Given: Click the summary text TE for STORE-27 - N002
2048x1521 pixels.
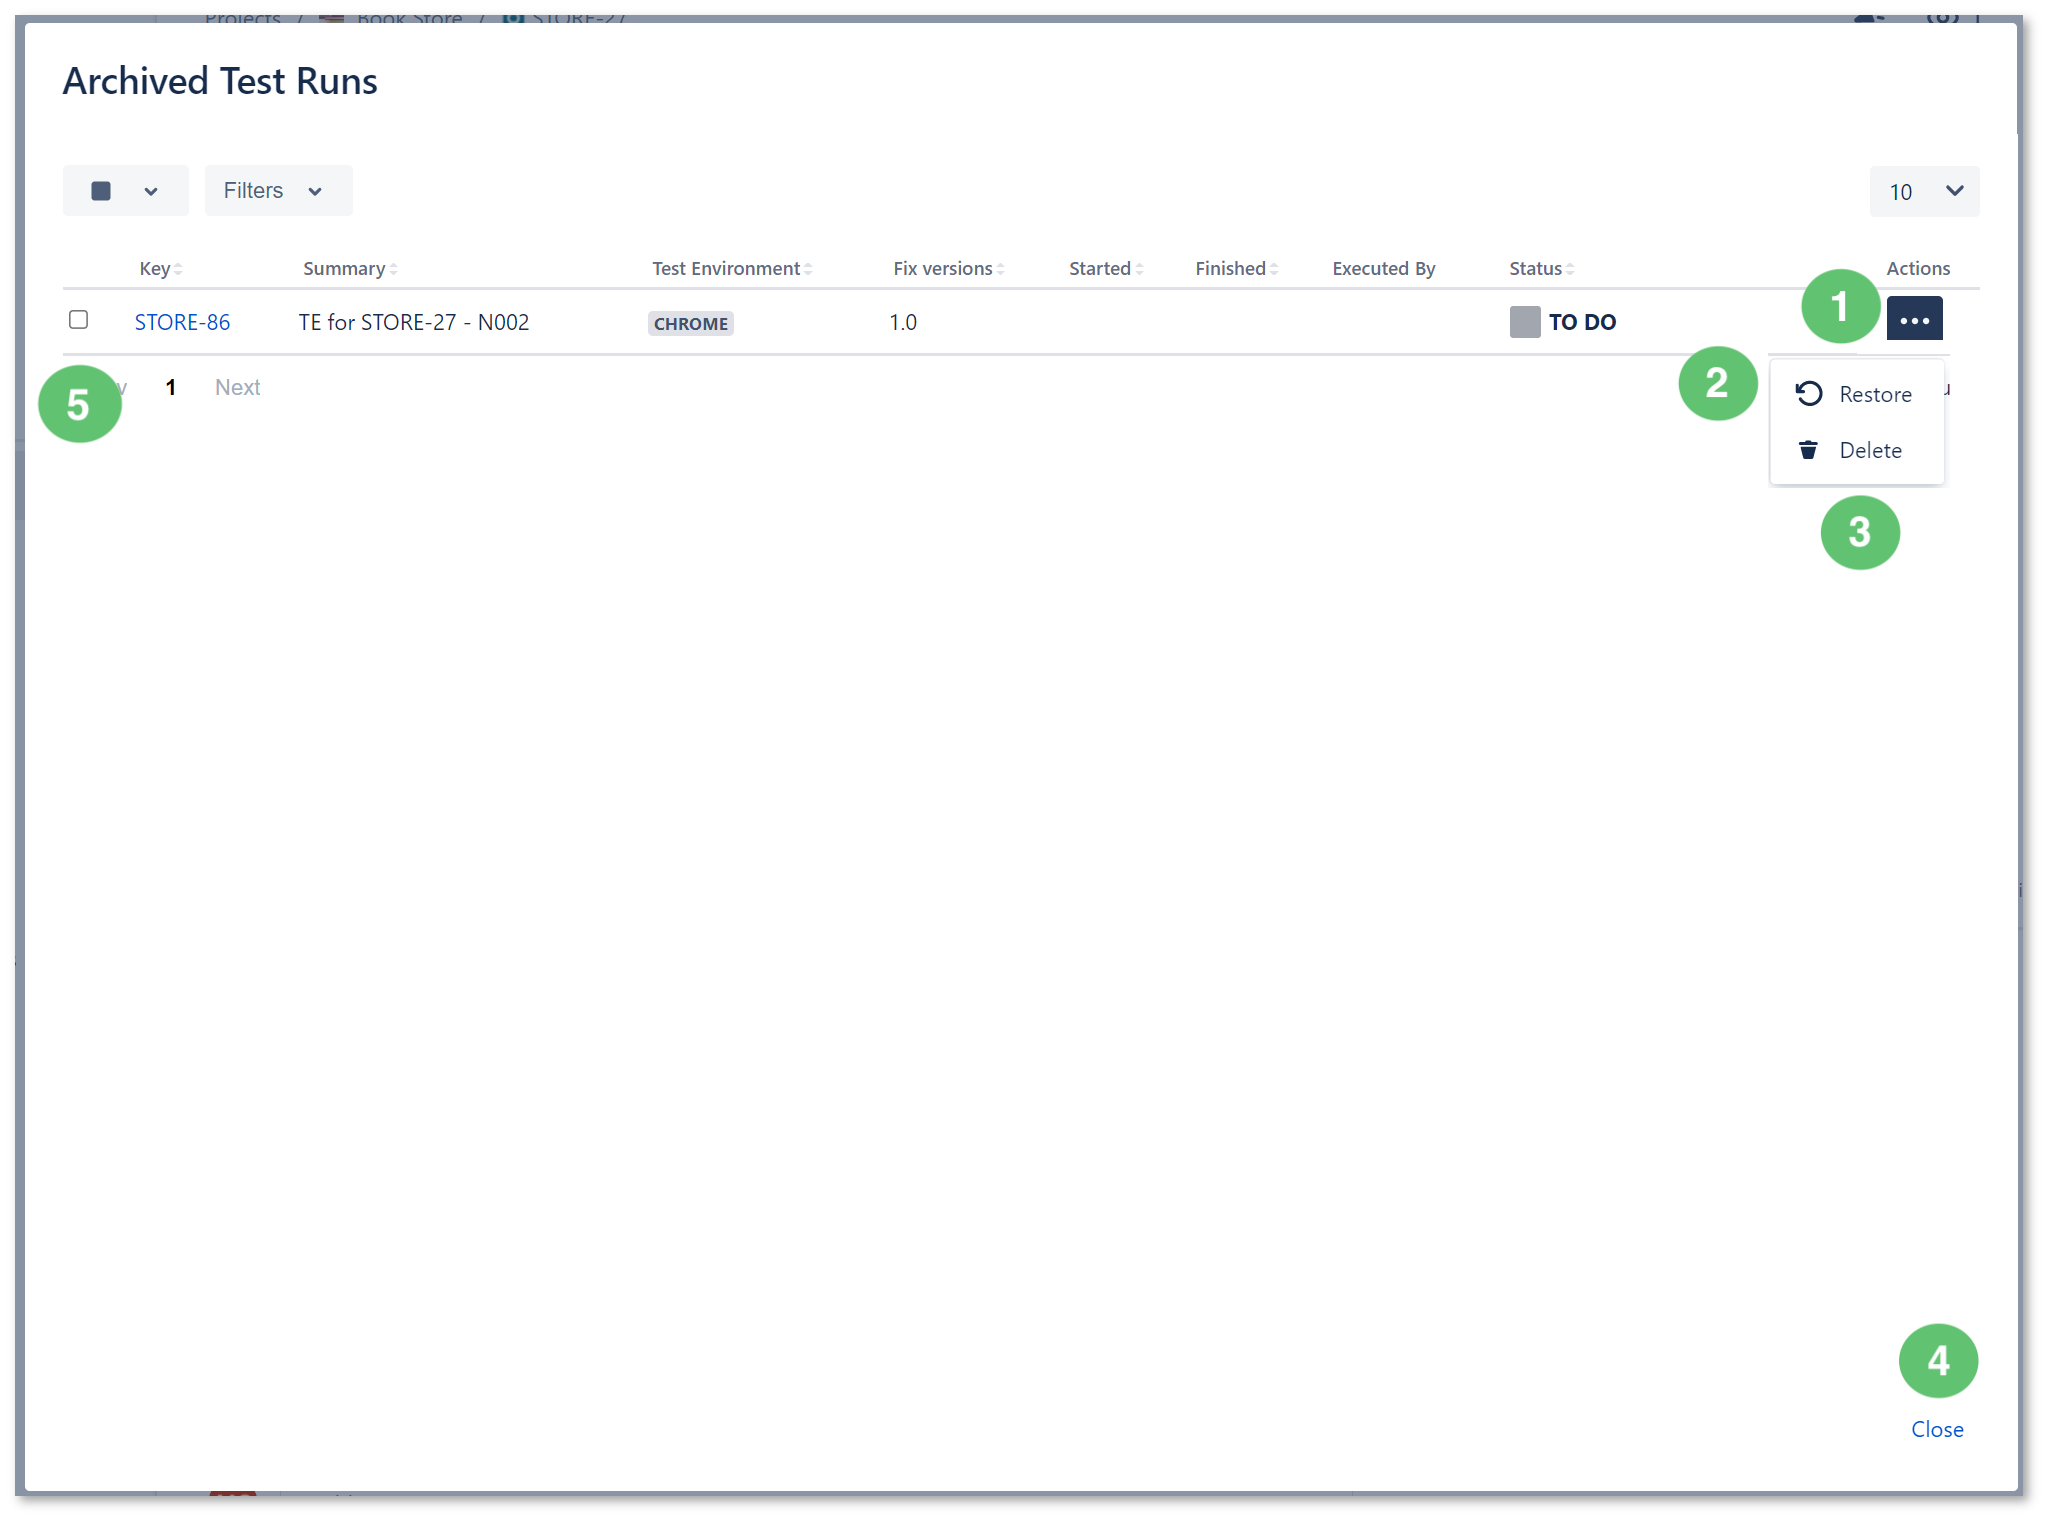Looking at the screenshot, I should pos(414,322).
